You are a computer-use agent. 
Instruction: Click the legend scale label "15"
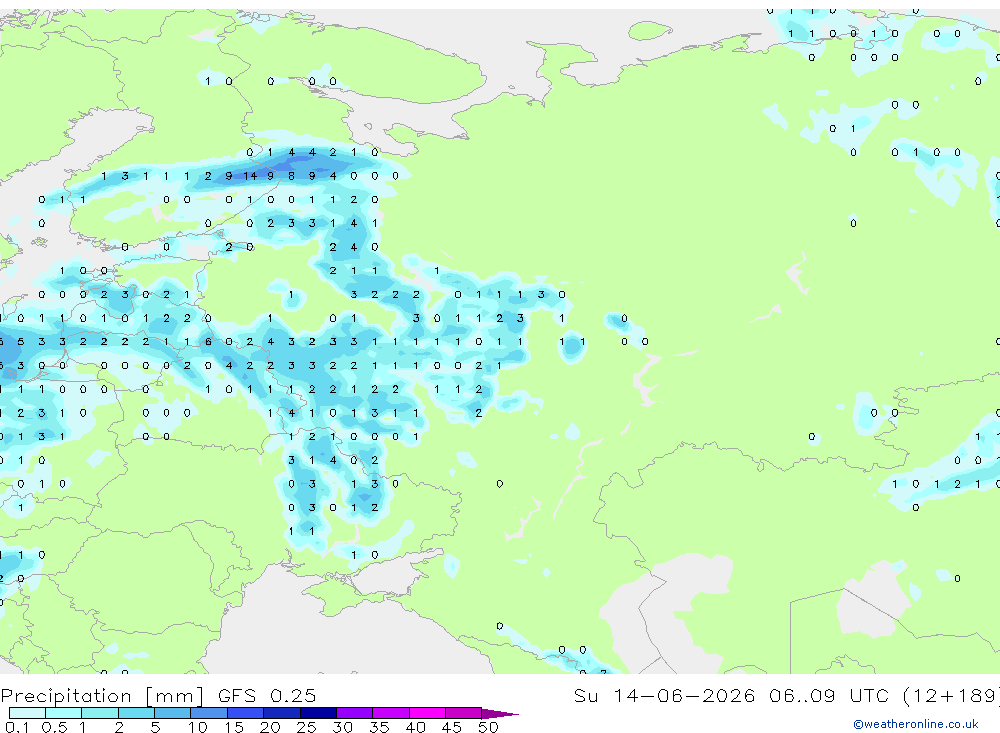coord(234,727)
